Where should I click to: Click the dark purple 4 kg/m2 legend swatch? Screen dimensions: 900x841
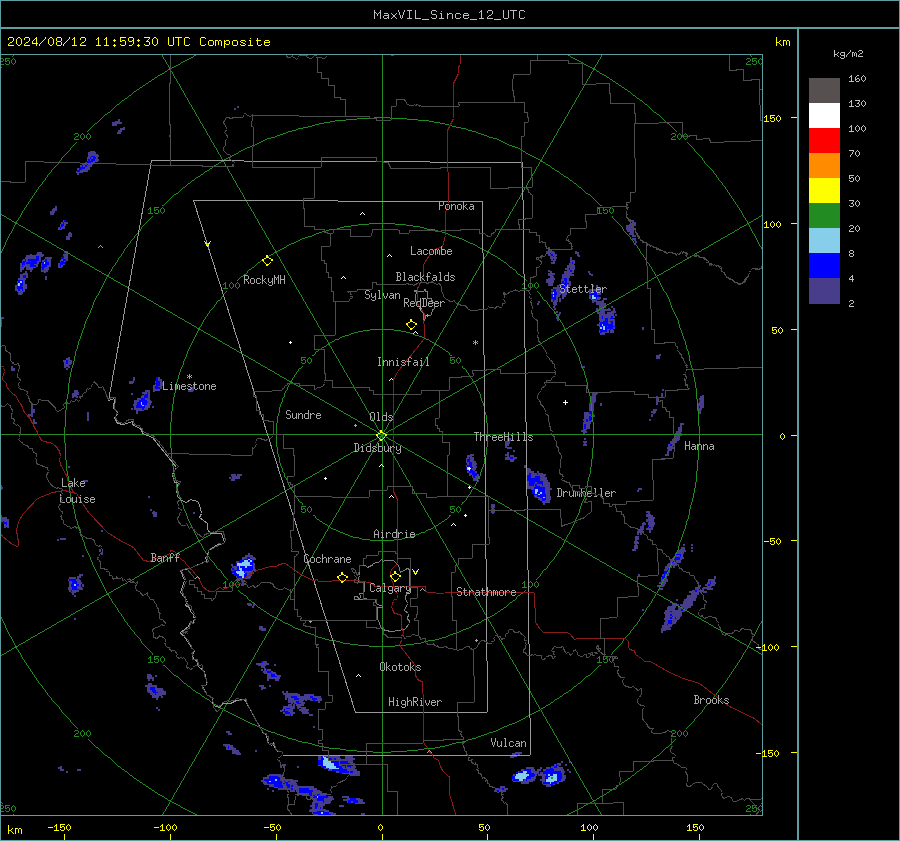[824, 290]
